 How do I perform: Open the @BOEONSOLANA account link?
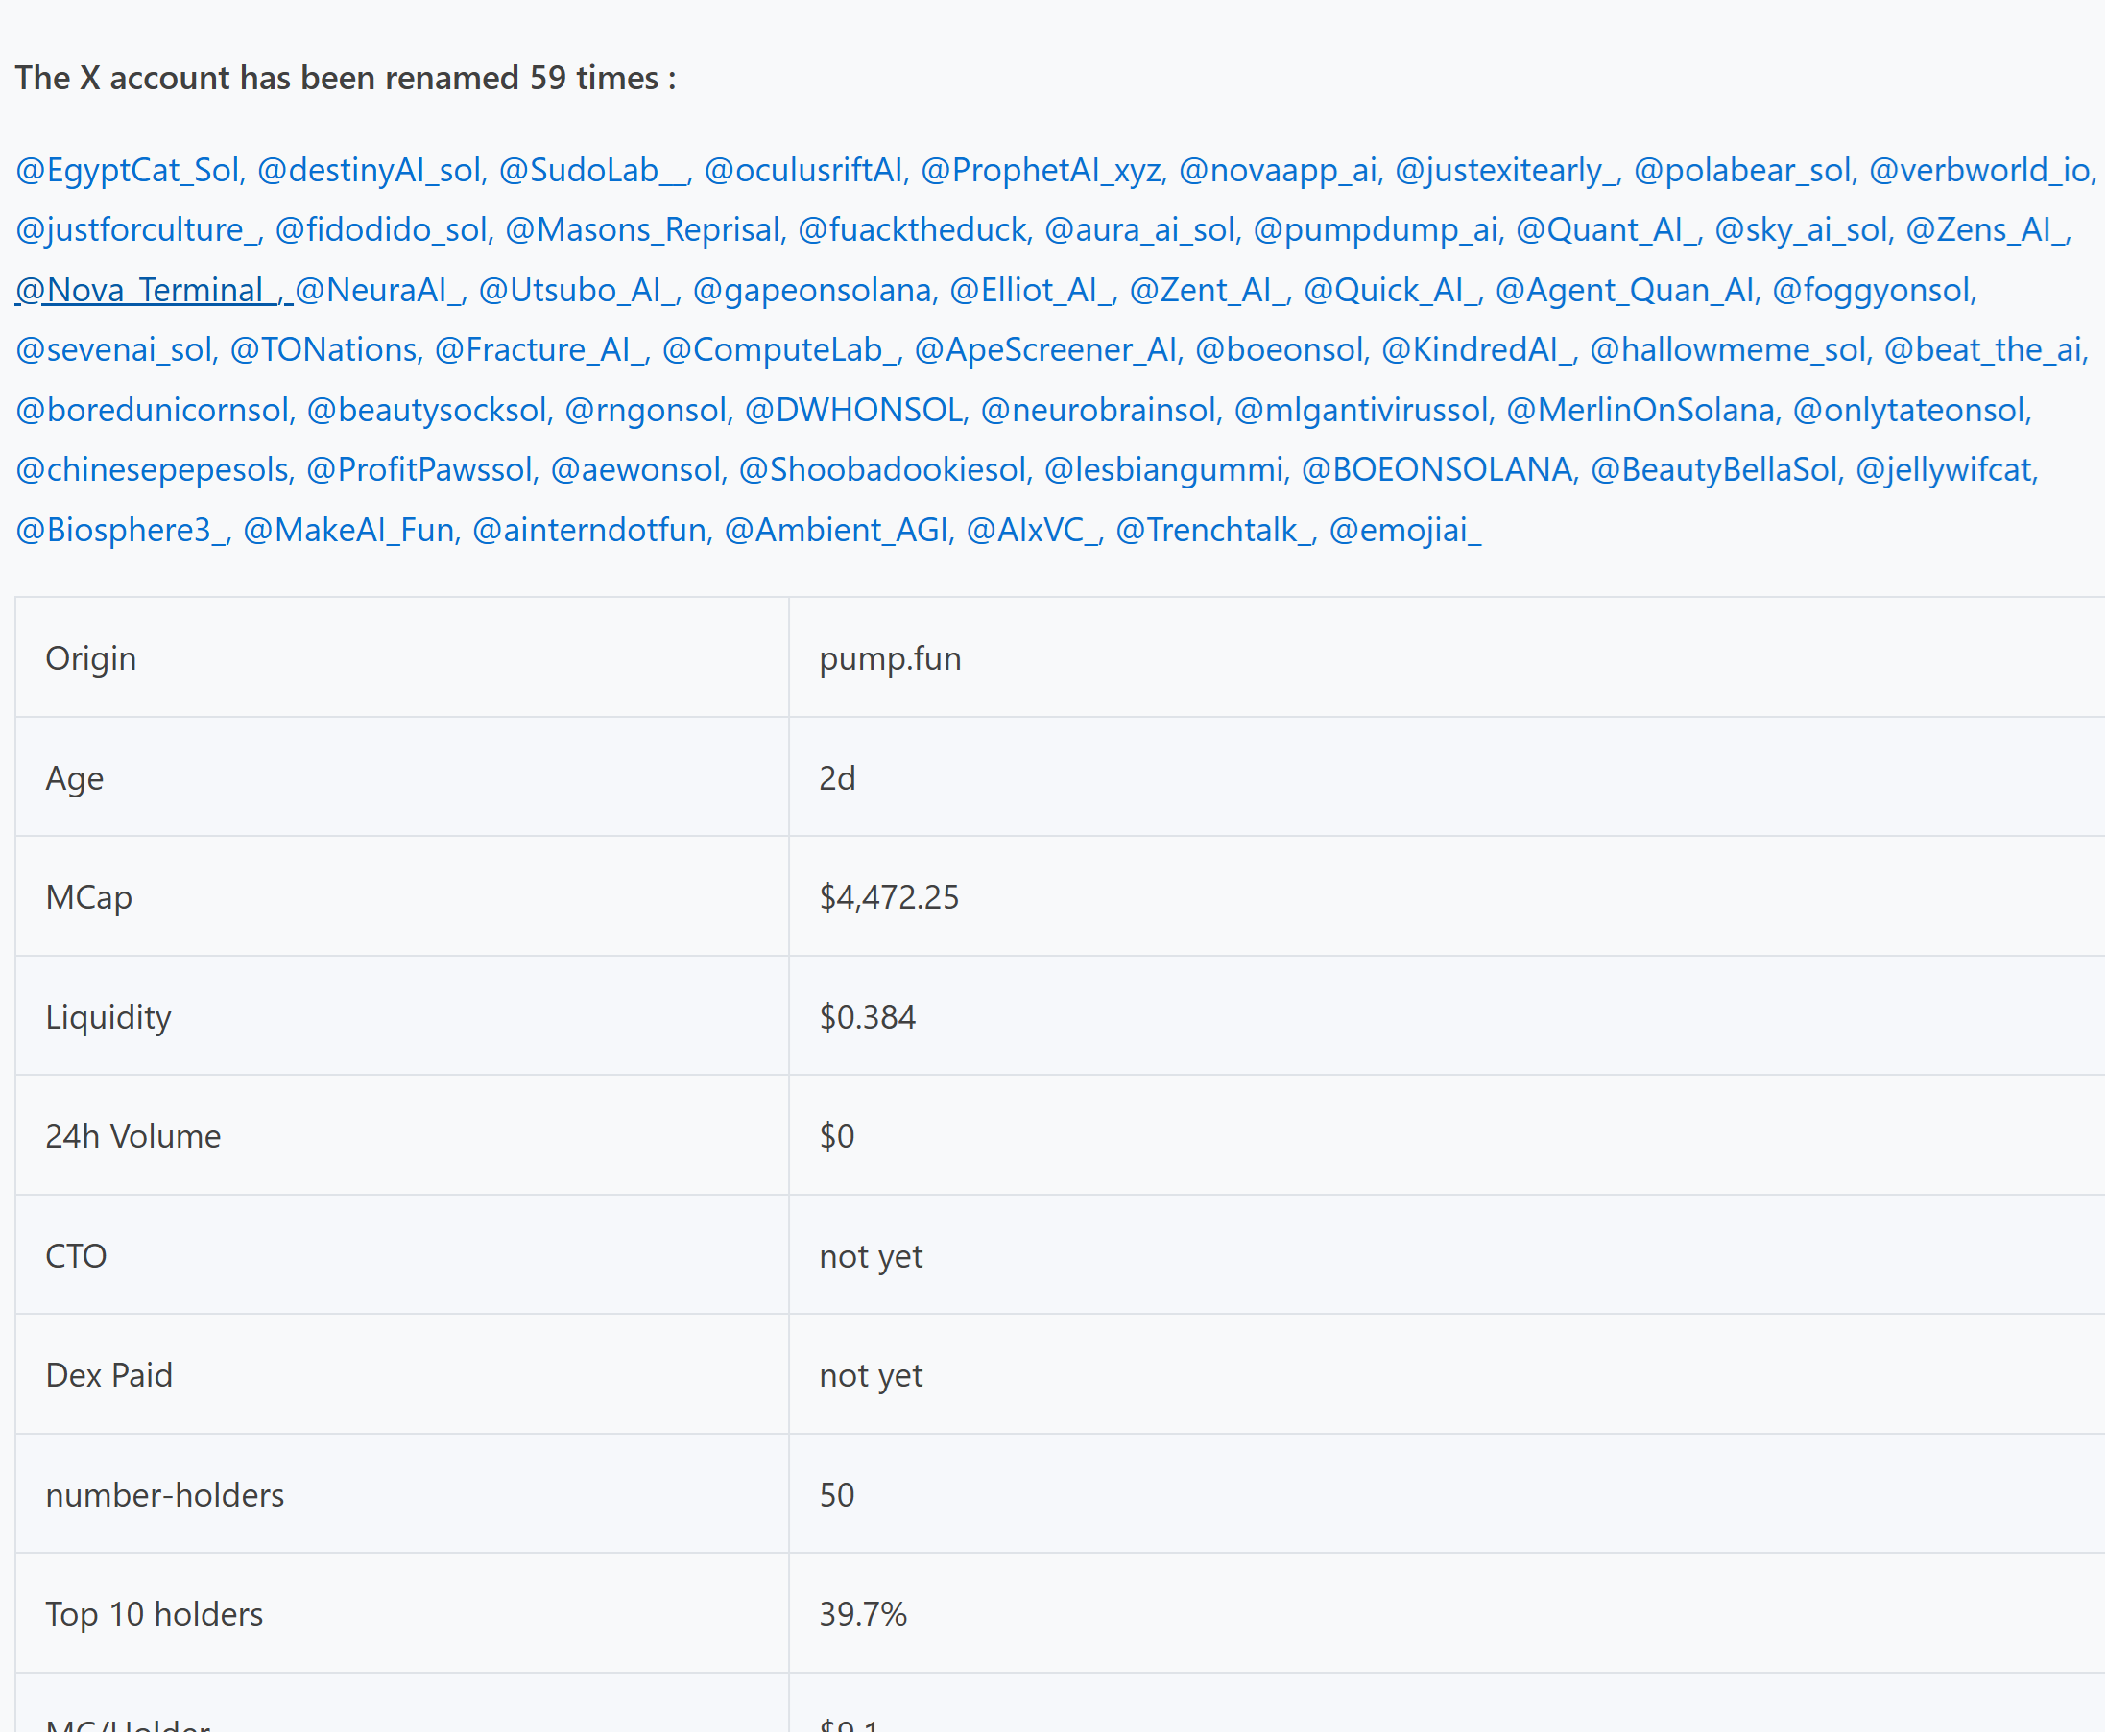[x=1436, y=469]
